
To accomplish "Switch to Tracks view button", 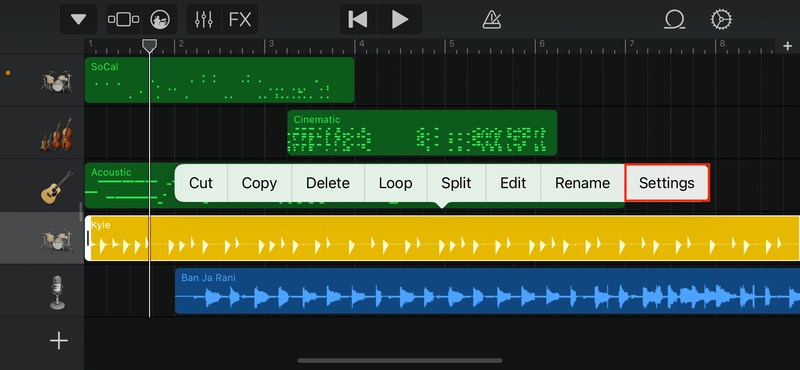I will [x=123, y=19].
